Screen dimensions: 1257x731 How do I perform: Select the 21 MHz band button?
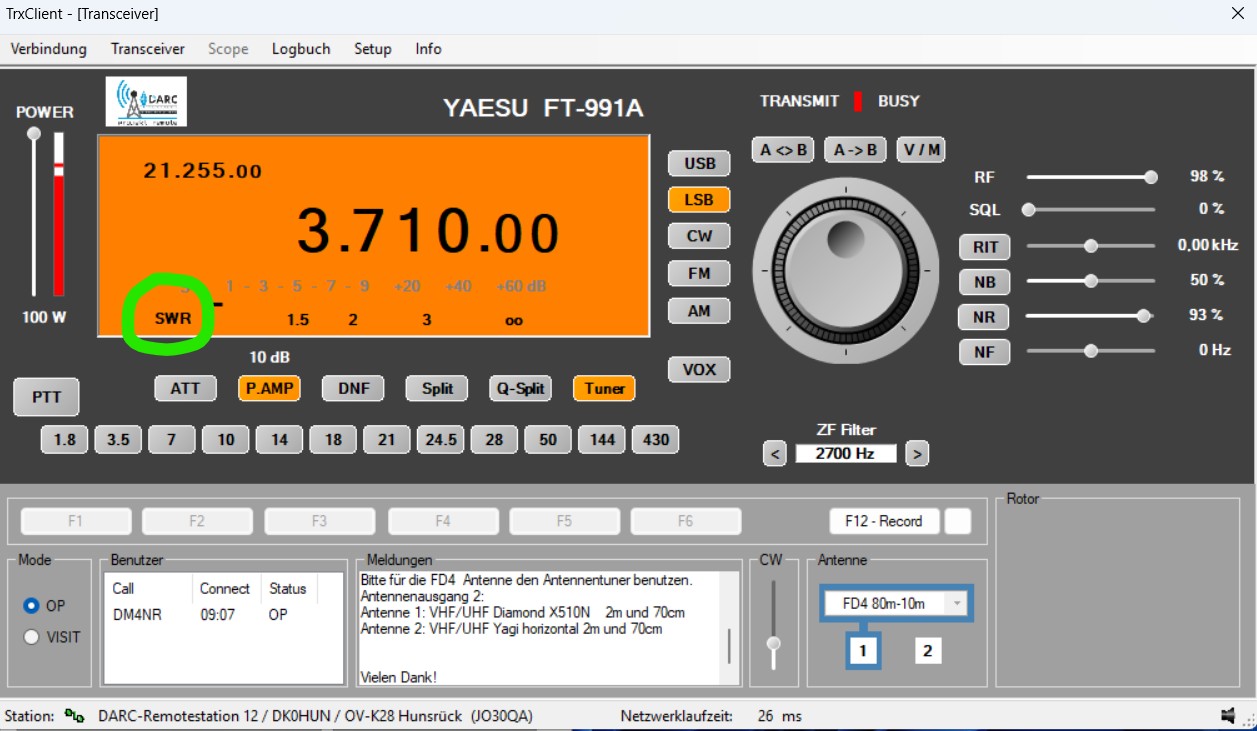(x=387, y=440)
